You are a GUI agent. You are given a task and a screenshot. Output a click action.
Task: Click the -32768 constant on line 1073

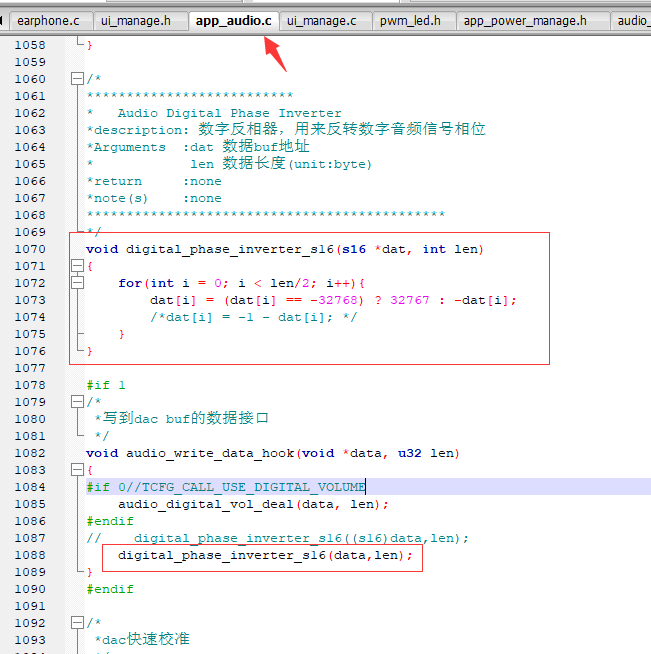coord(336,300)
